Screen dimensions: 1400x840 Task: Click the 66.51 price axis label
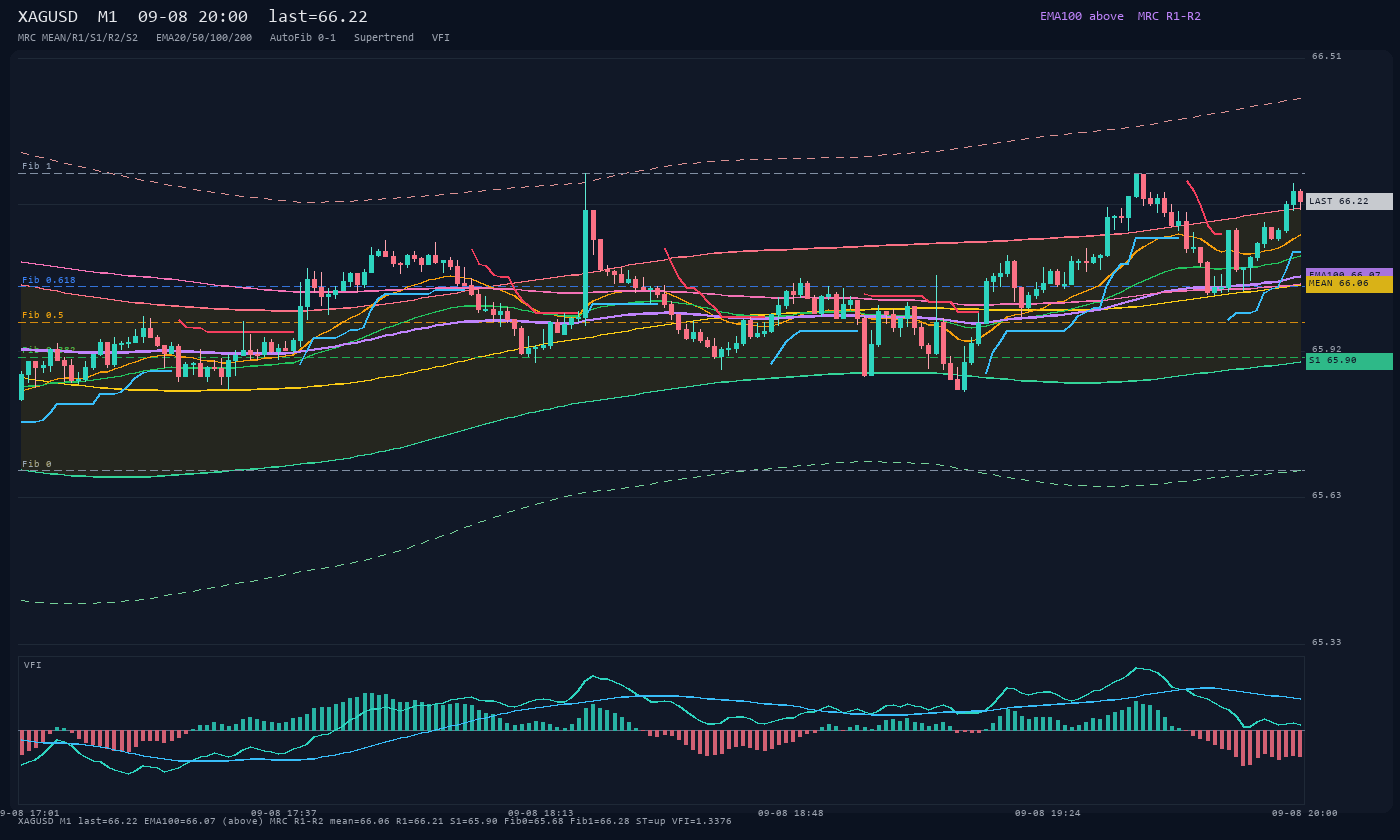[x=1327, y=56]
